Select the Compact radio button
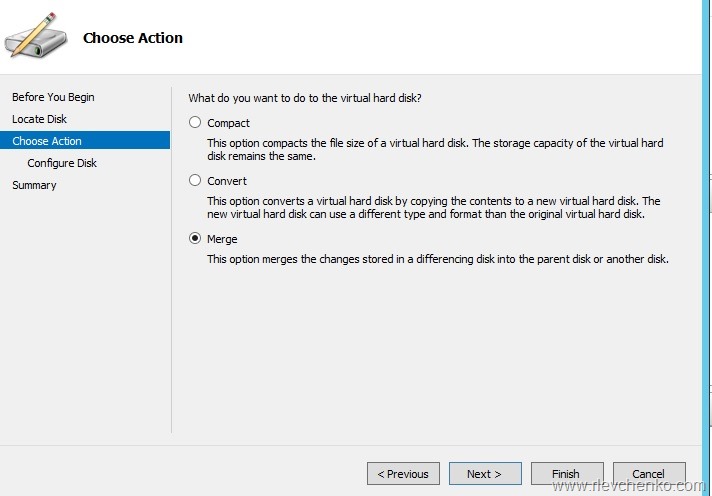 195,123
